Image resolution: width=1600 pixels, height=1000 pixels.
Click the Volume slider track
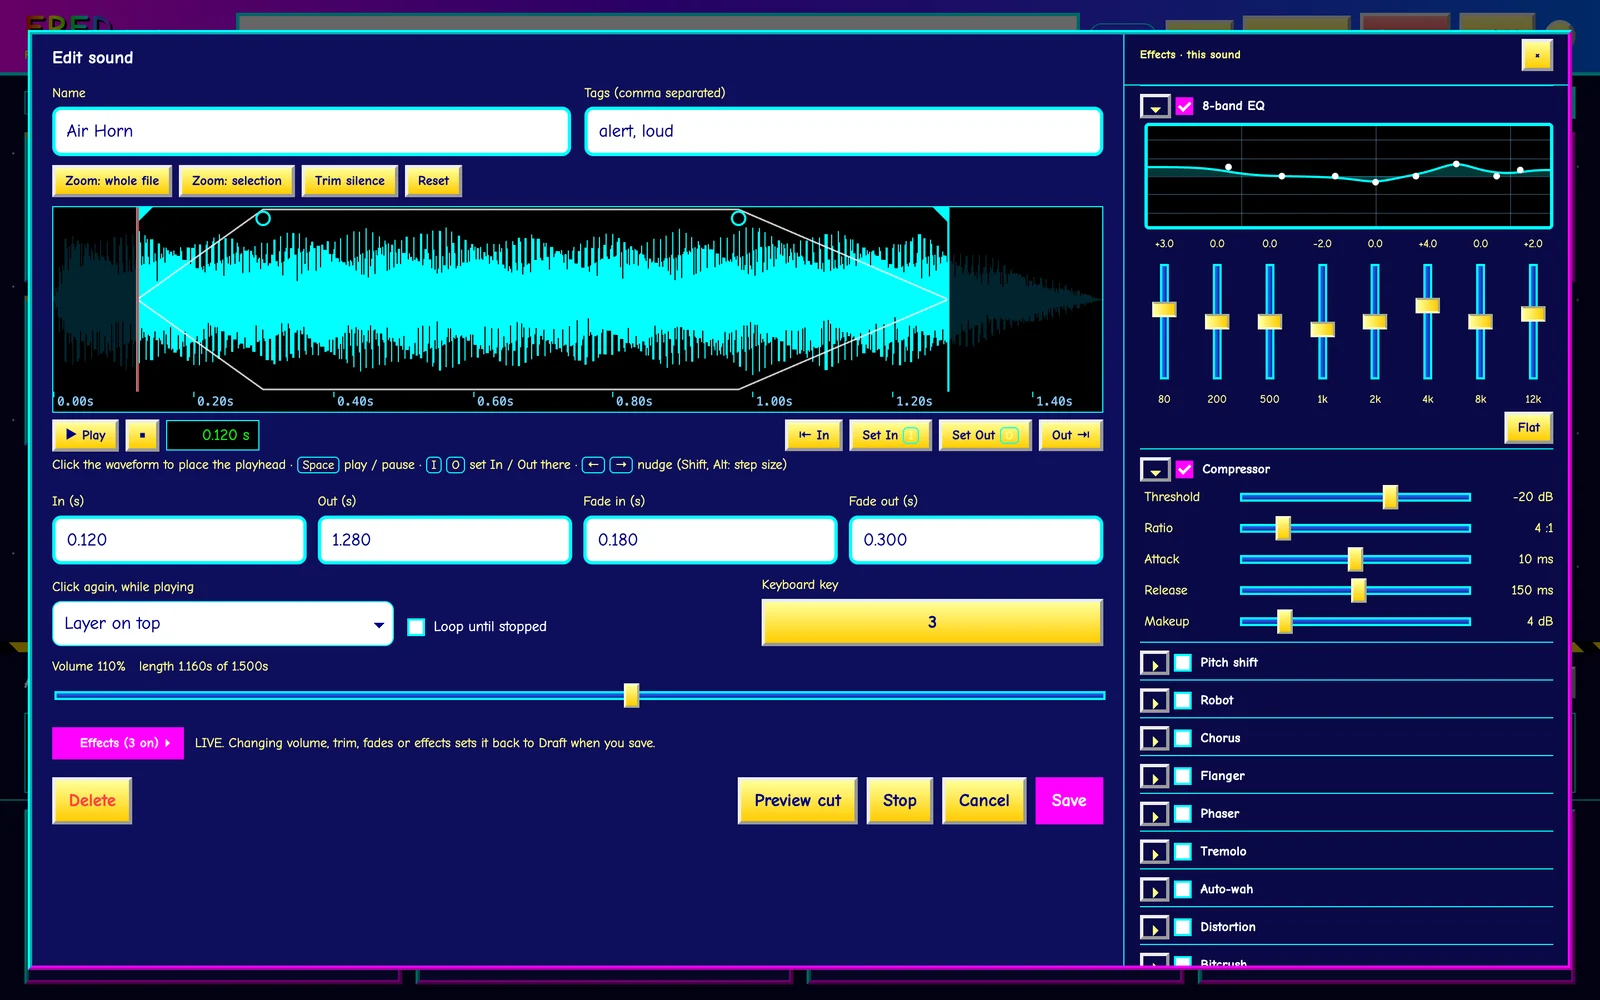pyautogui.click(x=579, y=695)
